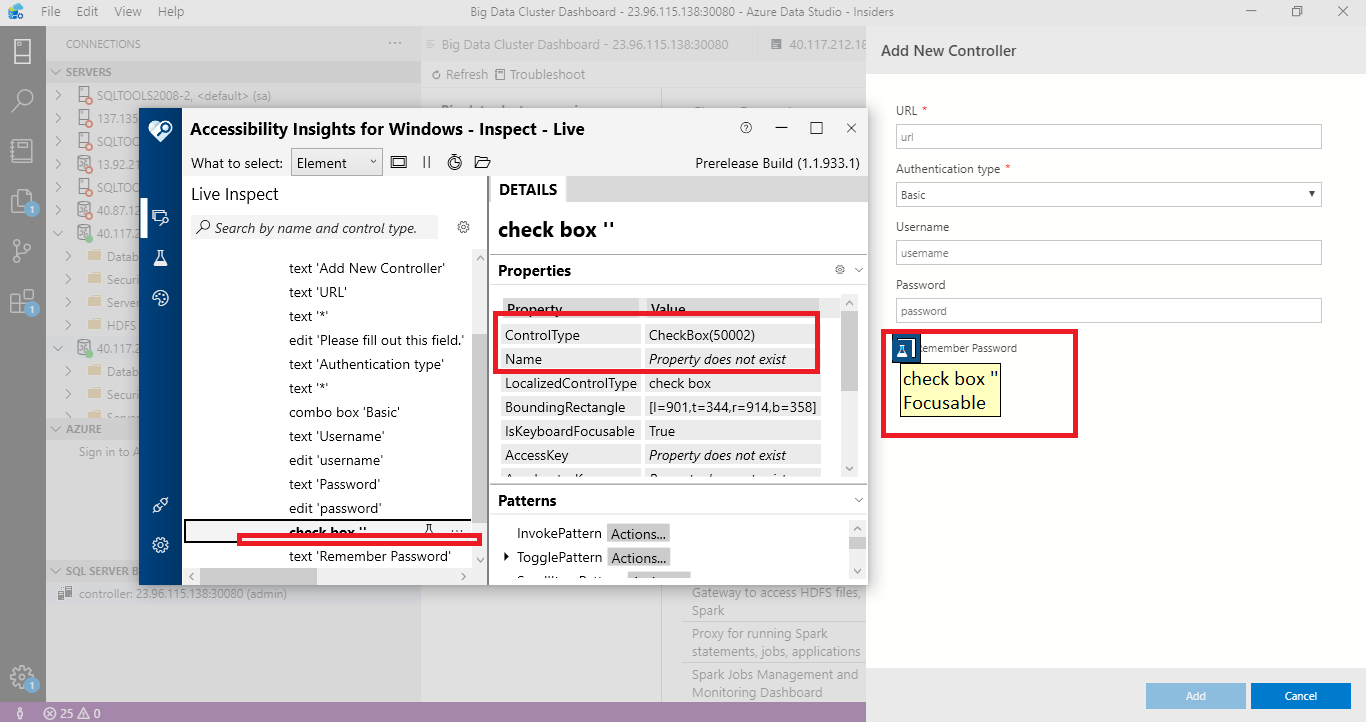The height and width of the screenshot is (722, 1366).
Task: Open the Notebooks icon in the activity bar
Action: (x=23, y=150)
